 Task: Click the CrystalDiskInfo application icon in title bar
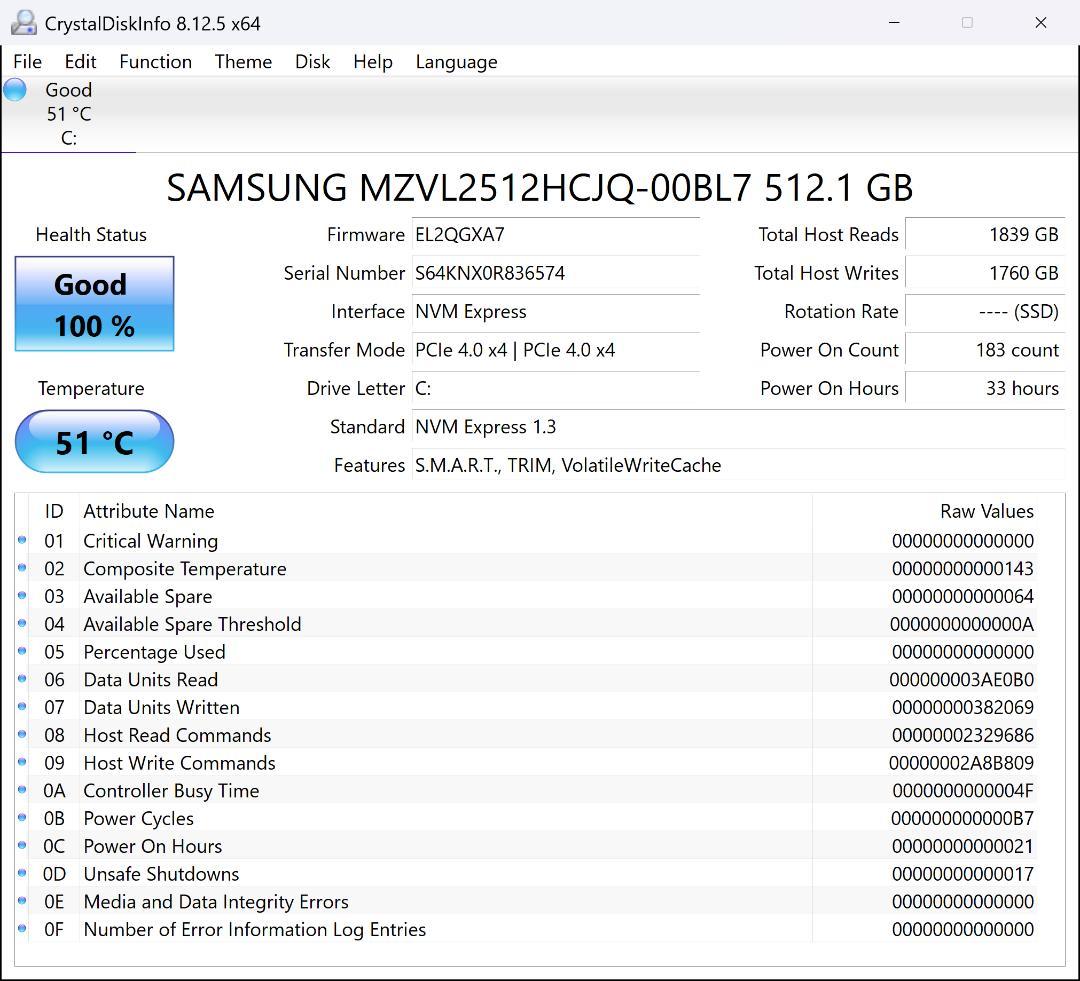22,22
